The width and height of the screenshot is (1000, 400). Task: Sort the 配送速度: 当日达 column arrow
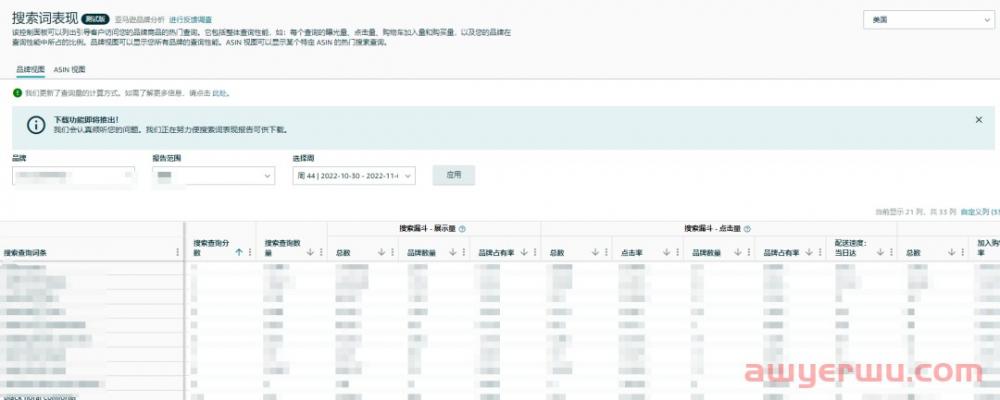coord(881,253)
